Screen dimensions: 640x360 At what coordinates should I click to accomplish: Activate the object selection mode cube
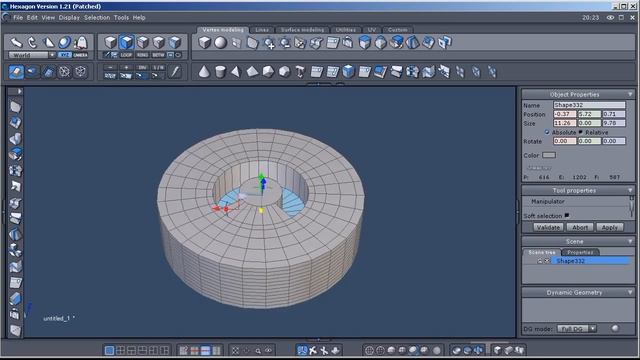point(111,42)
